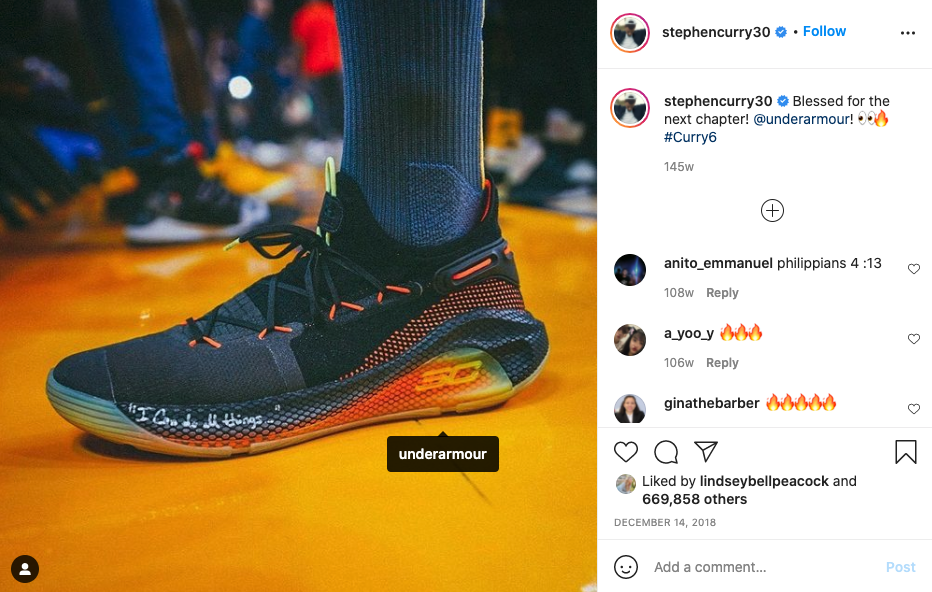Follow stephencurry30

(x=824, y=32)
